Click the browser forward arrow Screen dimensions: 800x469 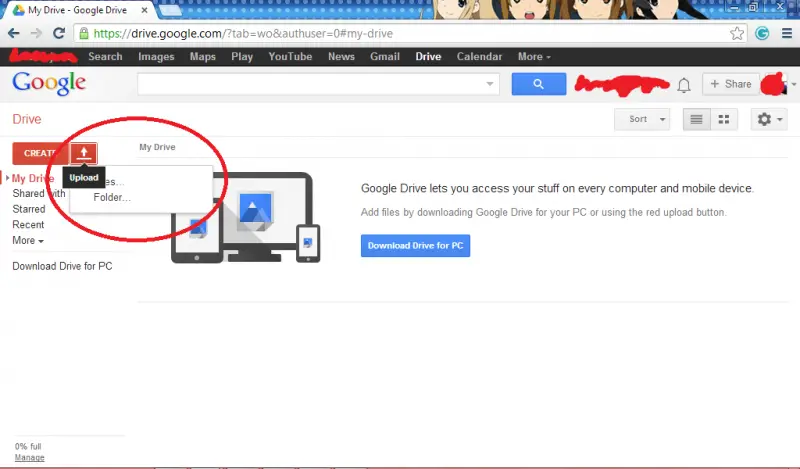(36, 34)
